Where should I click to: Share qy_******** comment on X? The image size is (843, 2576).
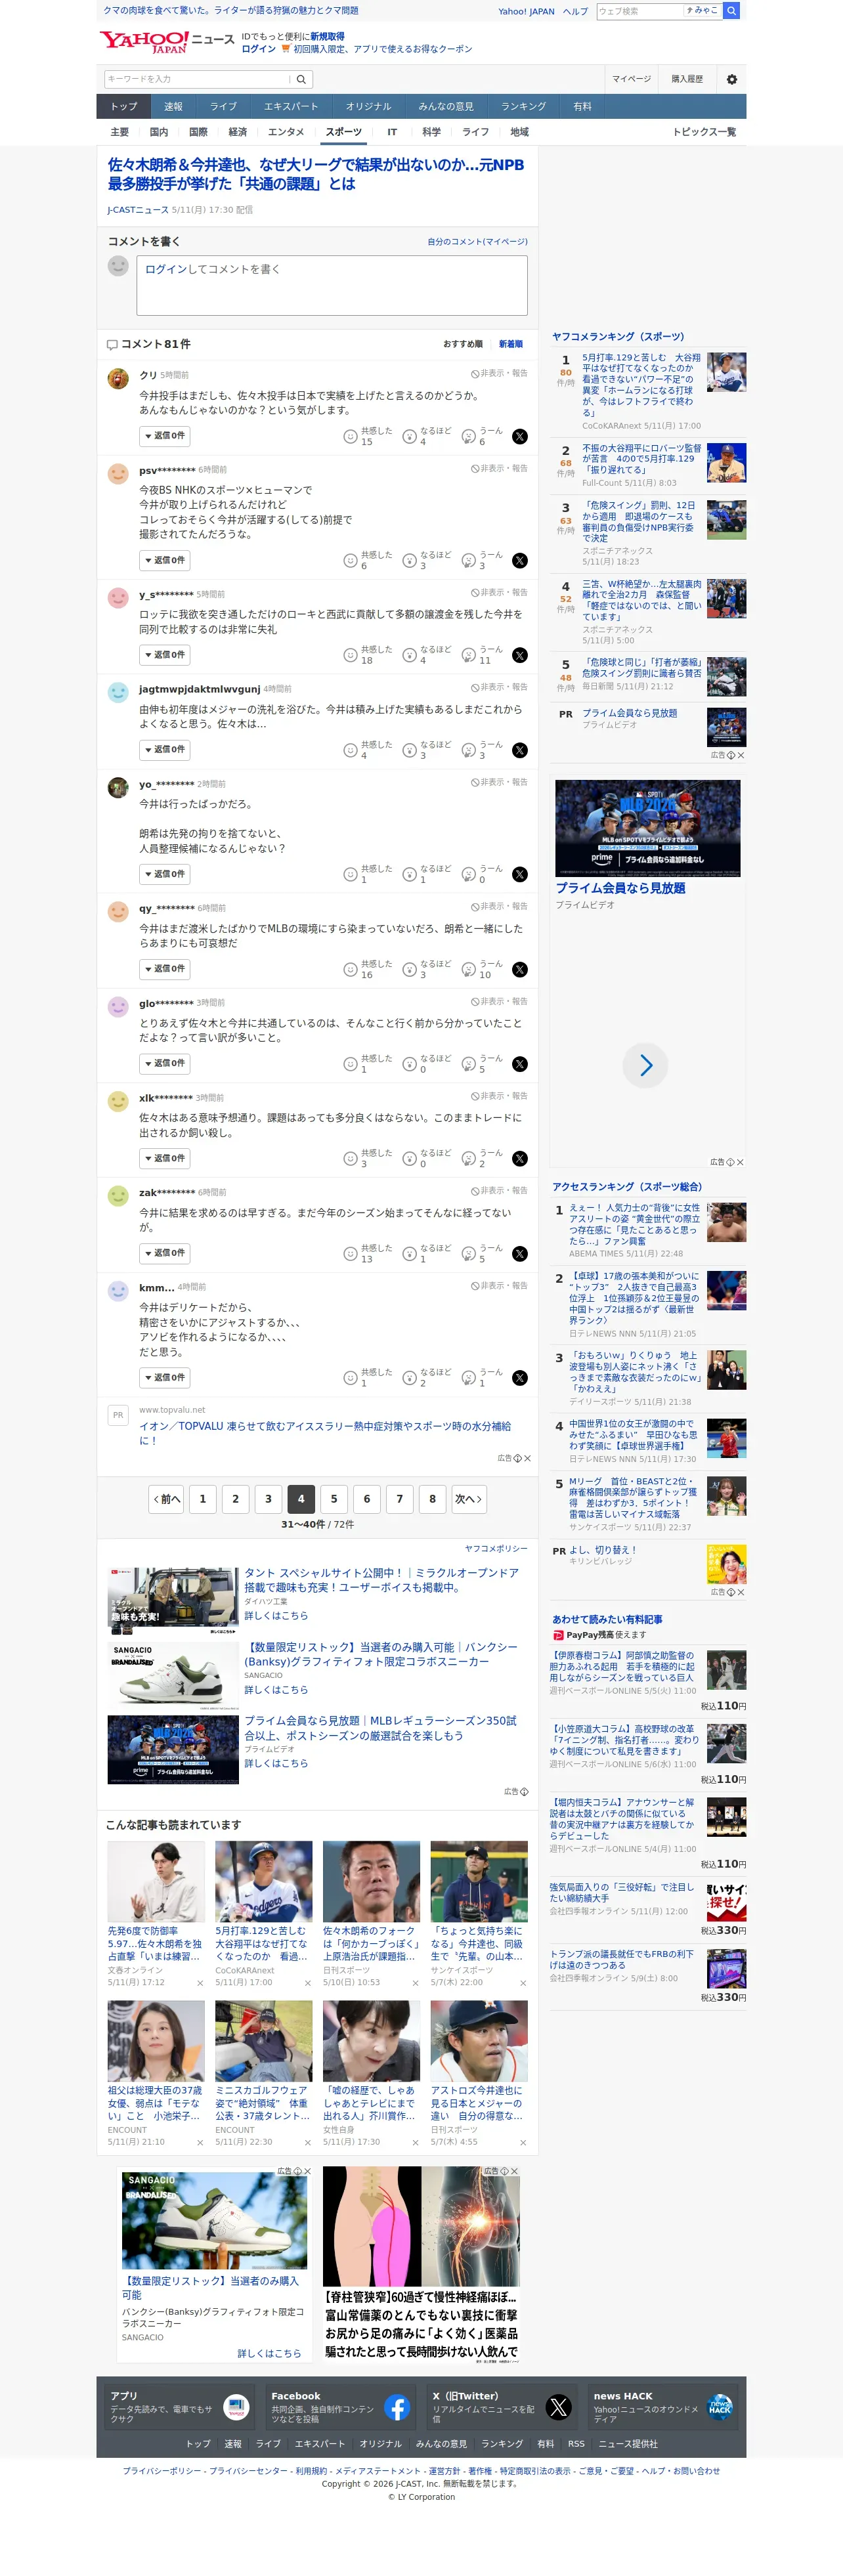pyautogui.click(x=520, y=970)
